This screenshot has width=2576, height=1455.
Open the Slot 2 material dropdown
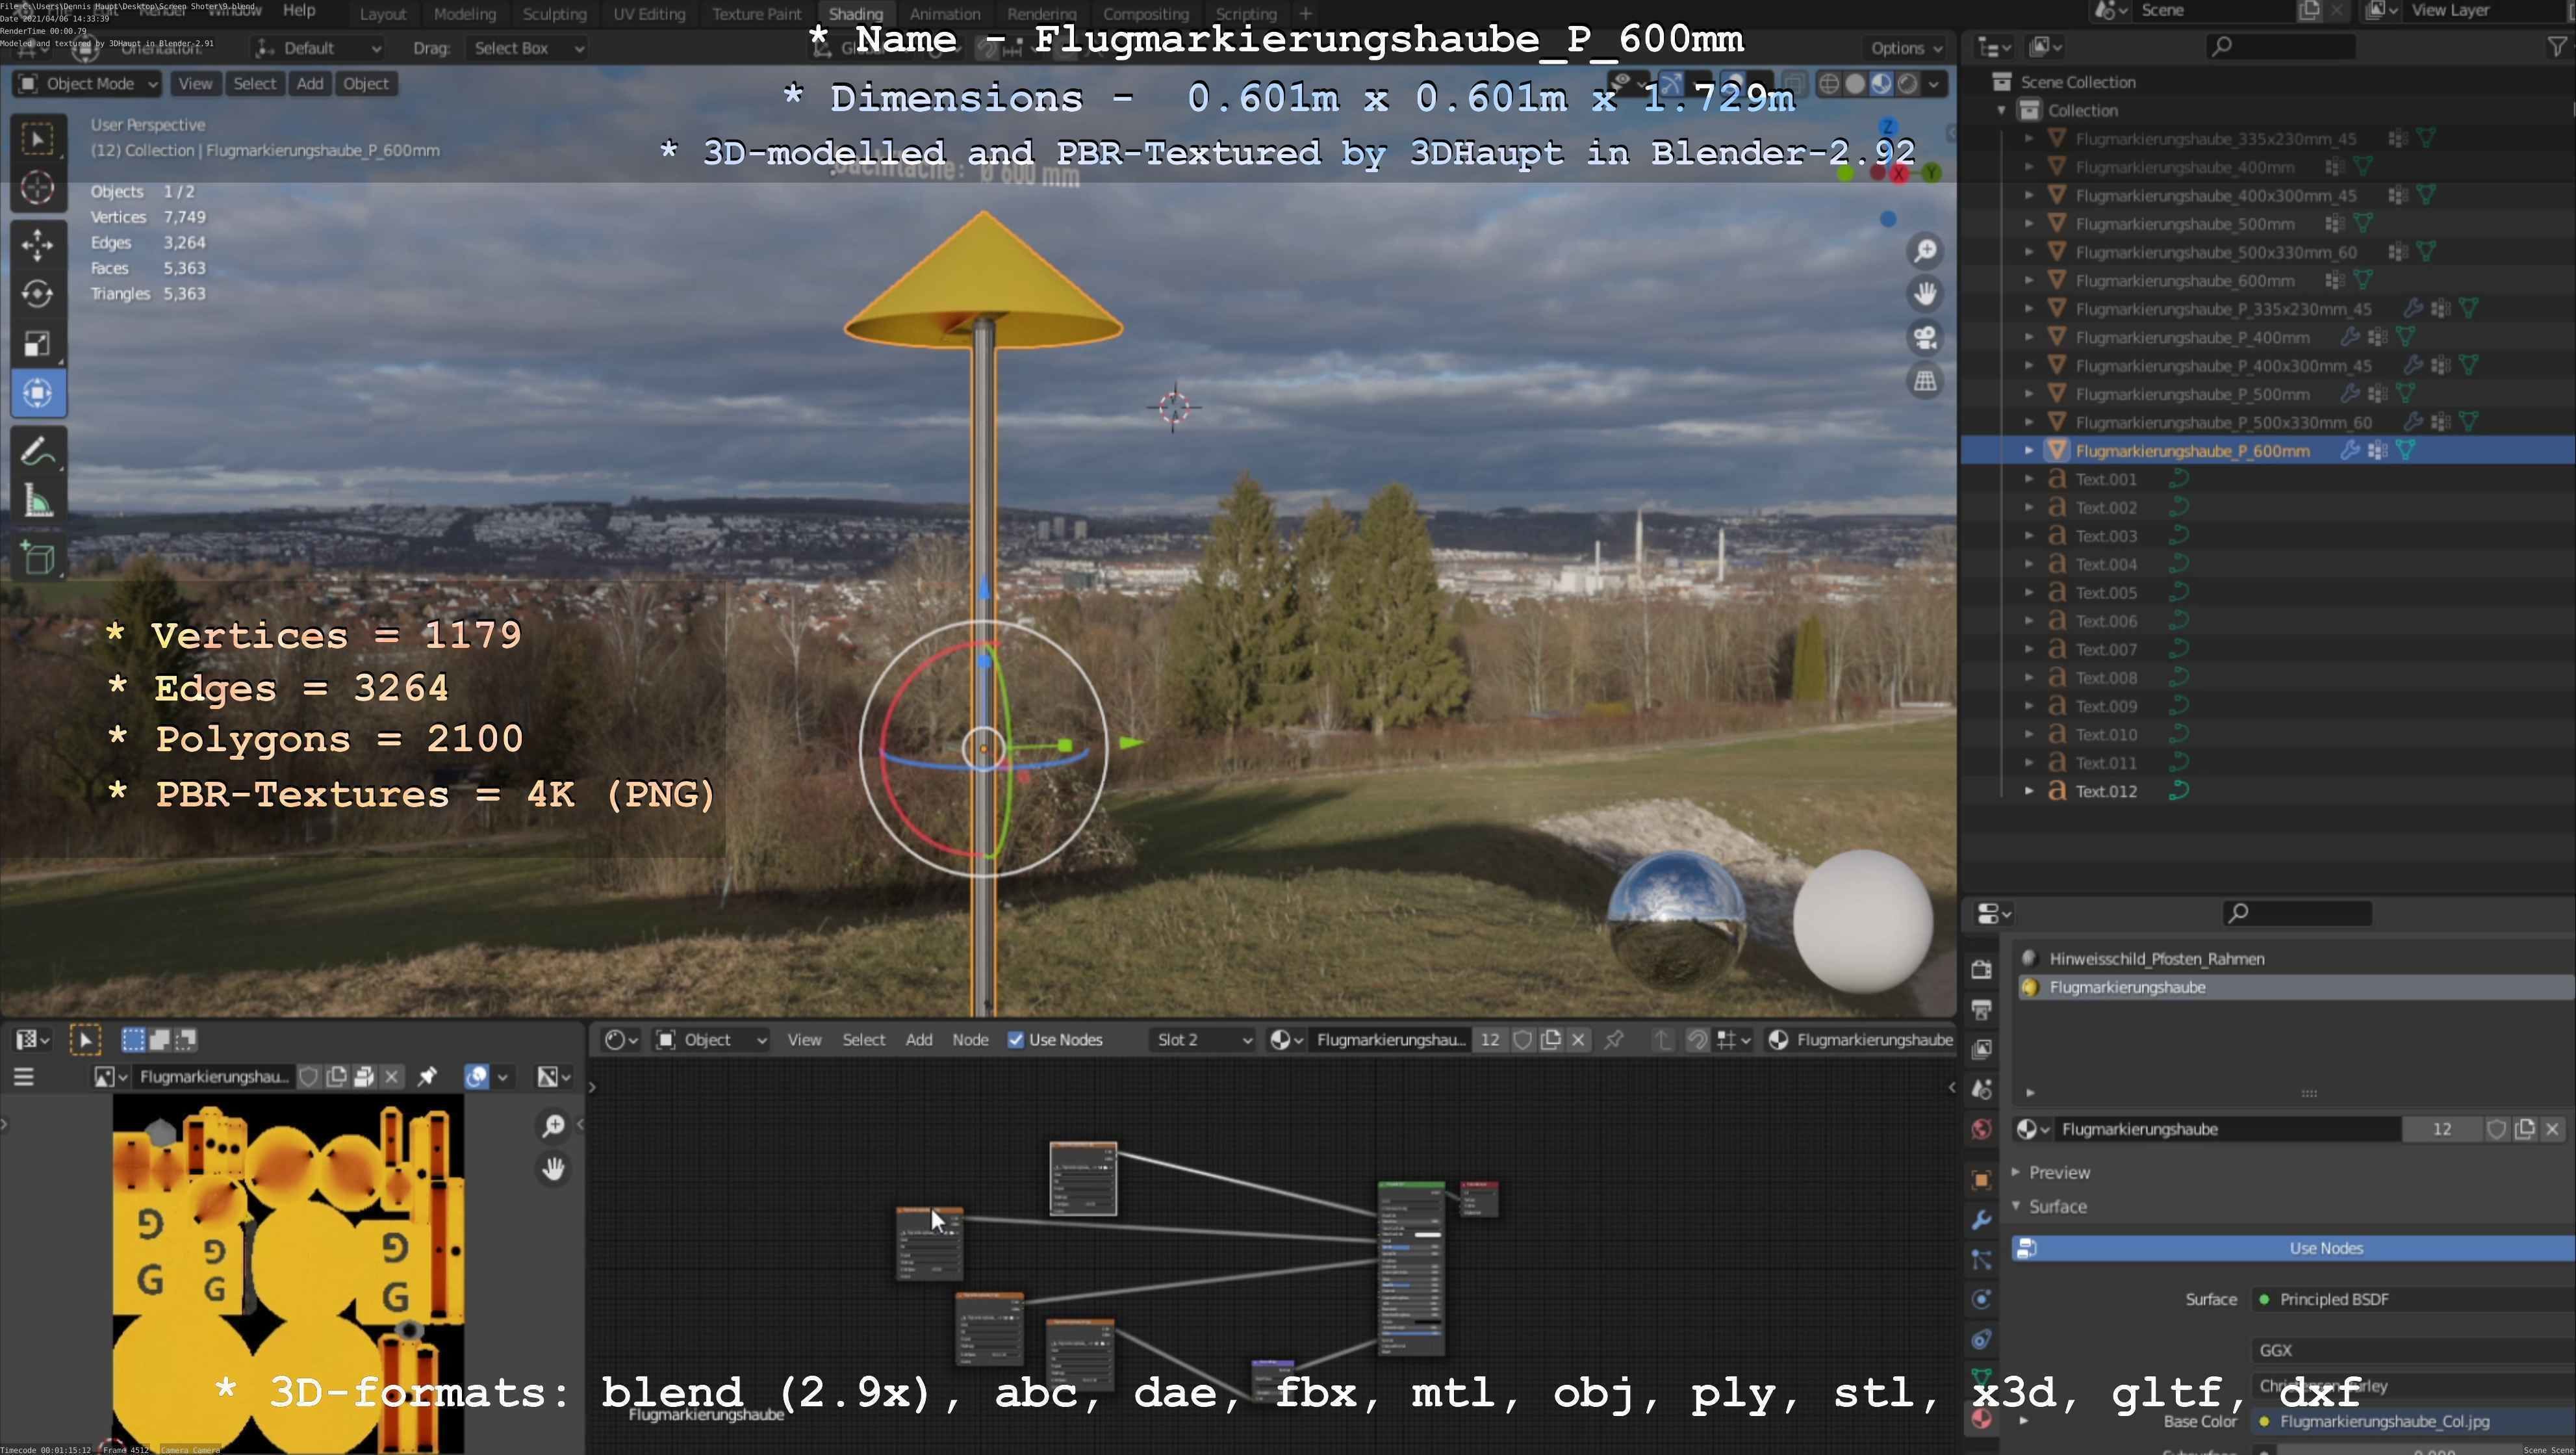tap(1203, 1040)
